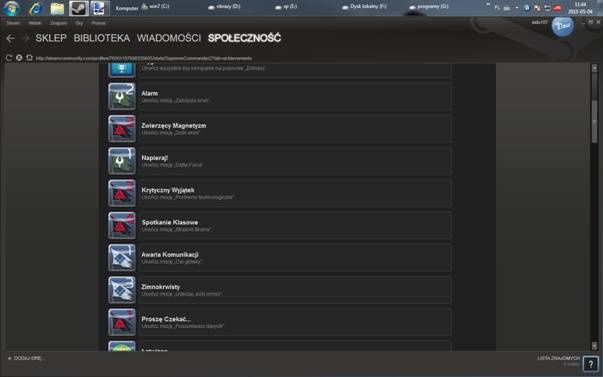Image resolution: width=603 pixels, height=377 pixels.
Task: Select the SPOŁECZNOŚĆ tab
Action: click(244, 38)
